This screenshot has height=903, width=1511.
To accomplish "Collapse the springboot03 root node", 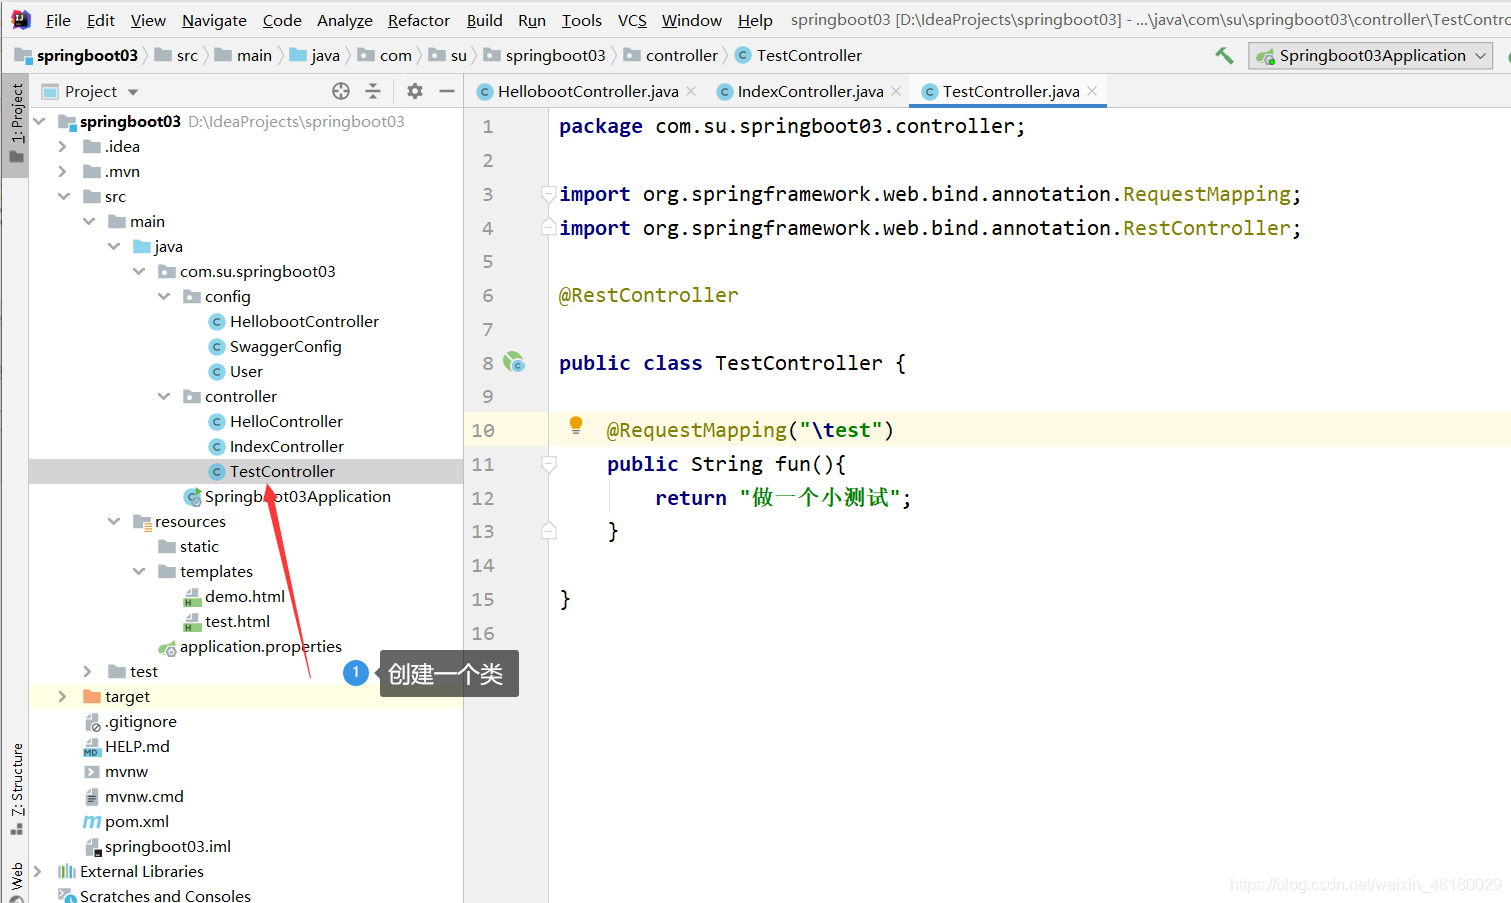I will [x=40, y=121].
